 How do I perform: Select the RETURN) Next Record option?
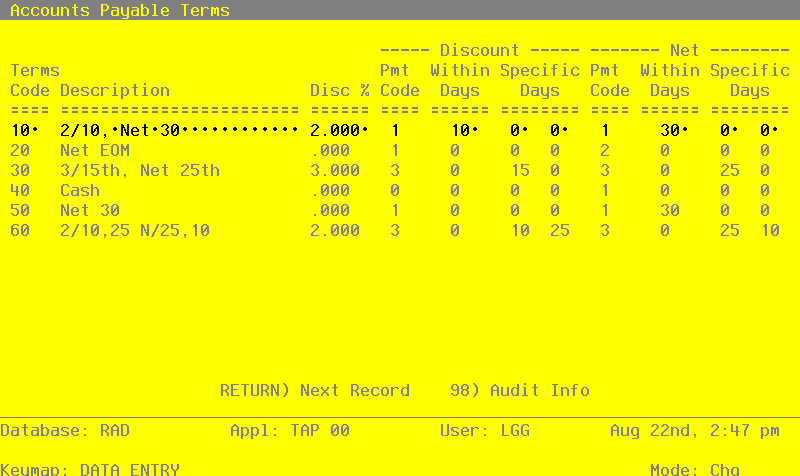coord(315,390)
